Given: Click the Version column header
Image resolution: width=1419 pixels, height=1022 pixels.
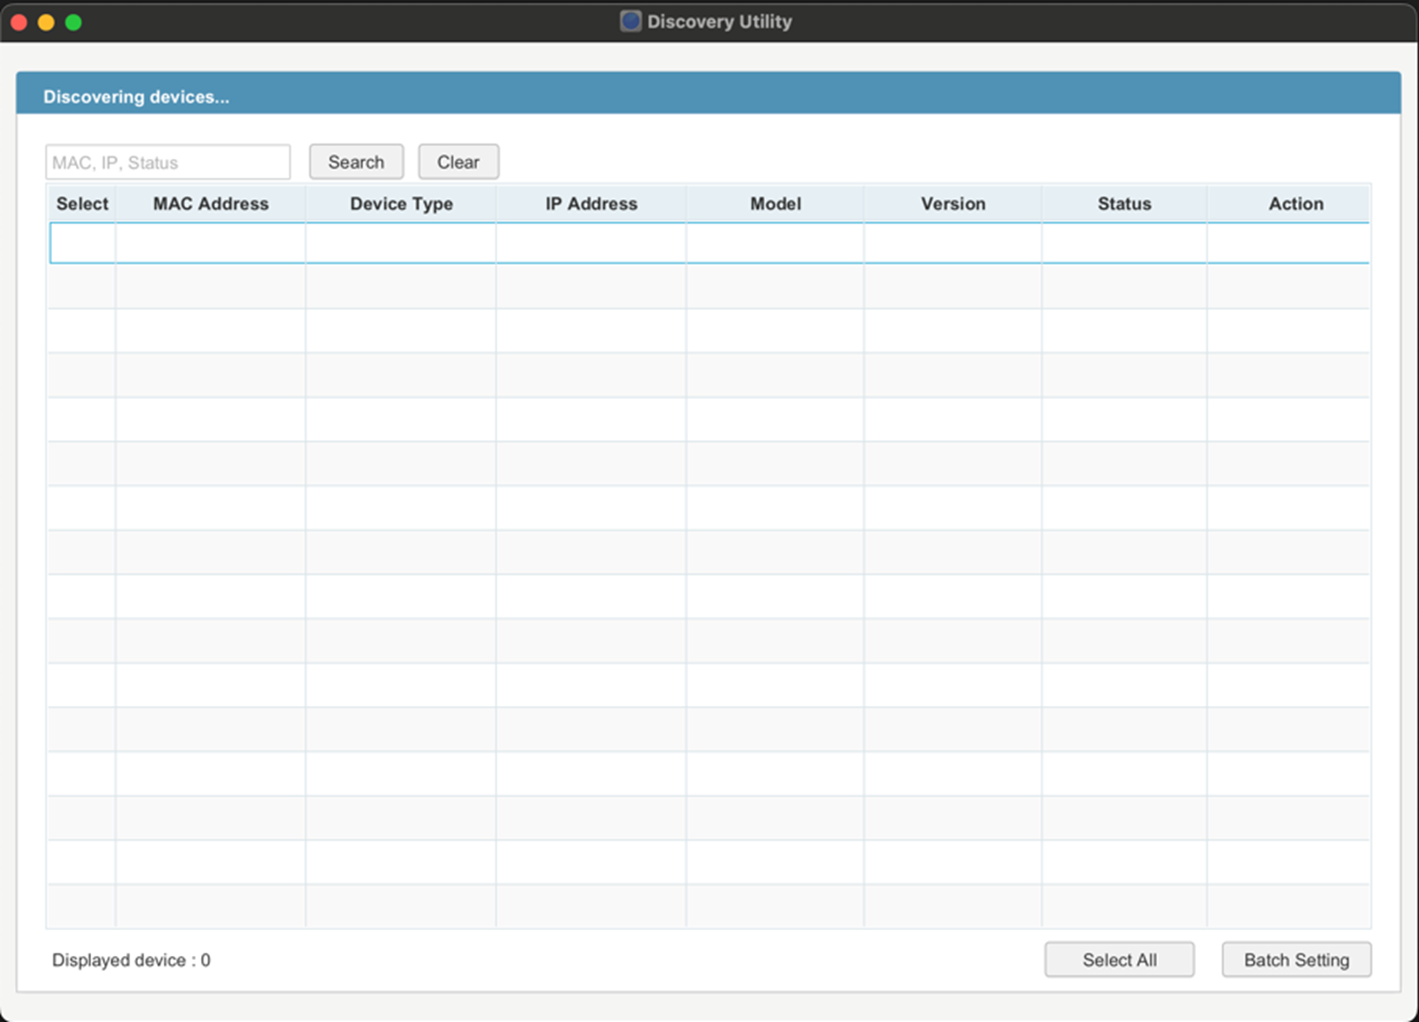Looking at the screenshot, I should click(x=953, y=204).
